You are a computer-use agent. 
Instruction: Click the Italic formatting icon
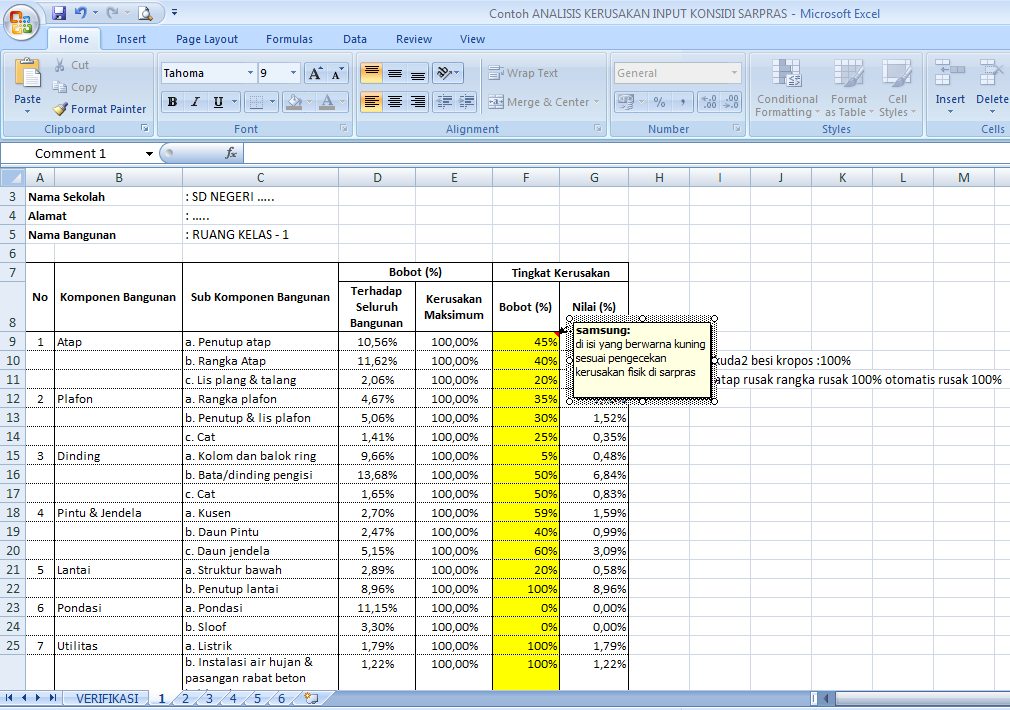pyautogui.click(x=196, y=102)
